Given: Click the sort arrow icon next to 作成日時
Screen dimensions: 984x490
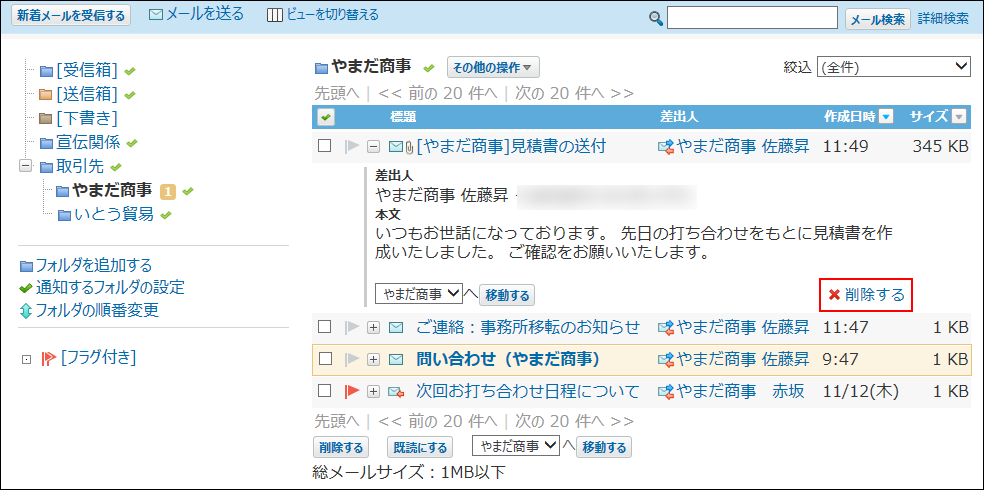Looking at the screenshot, I should tap(886, 117).
